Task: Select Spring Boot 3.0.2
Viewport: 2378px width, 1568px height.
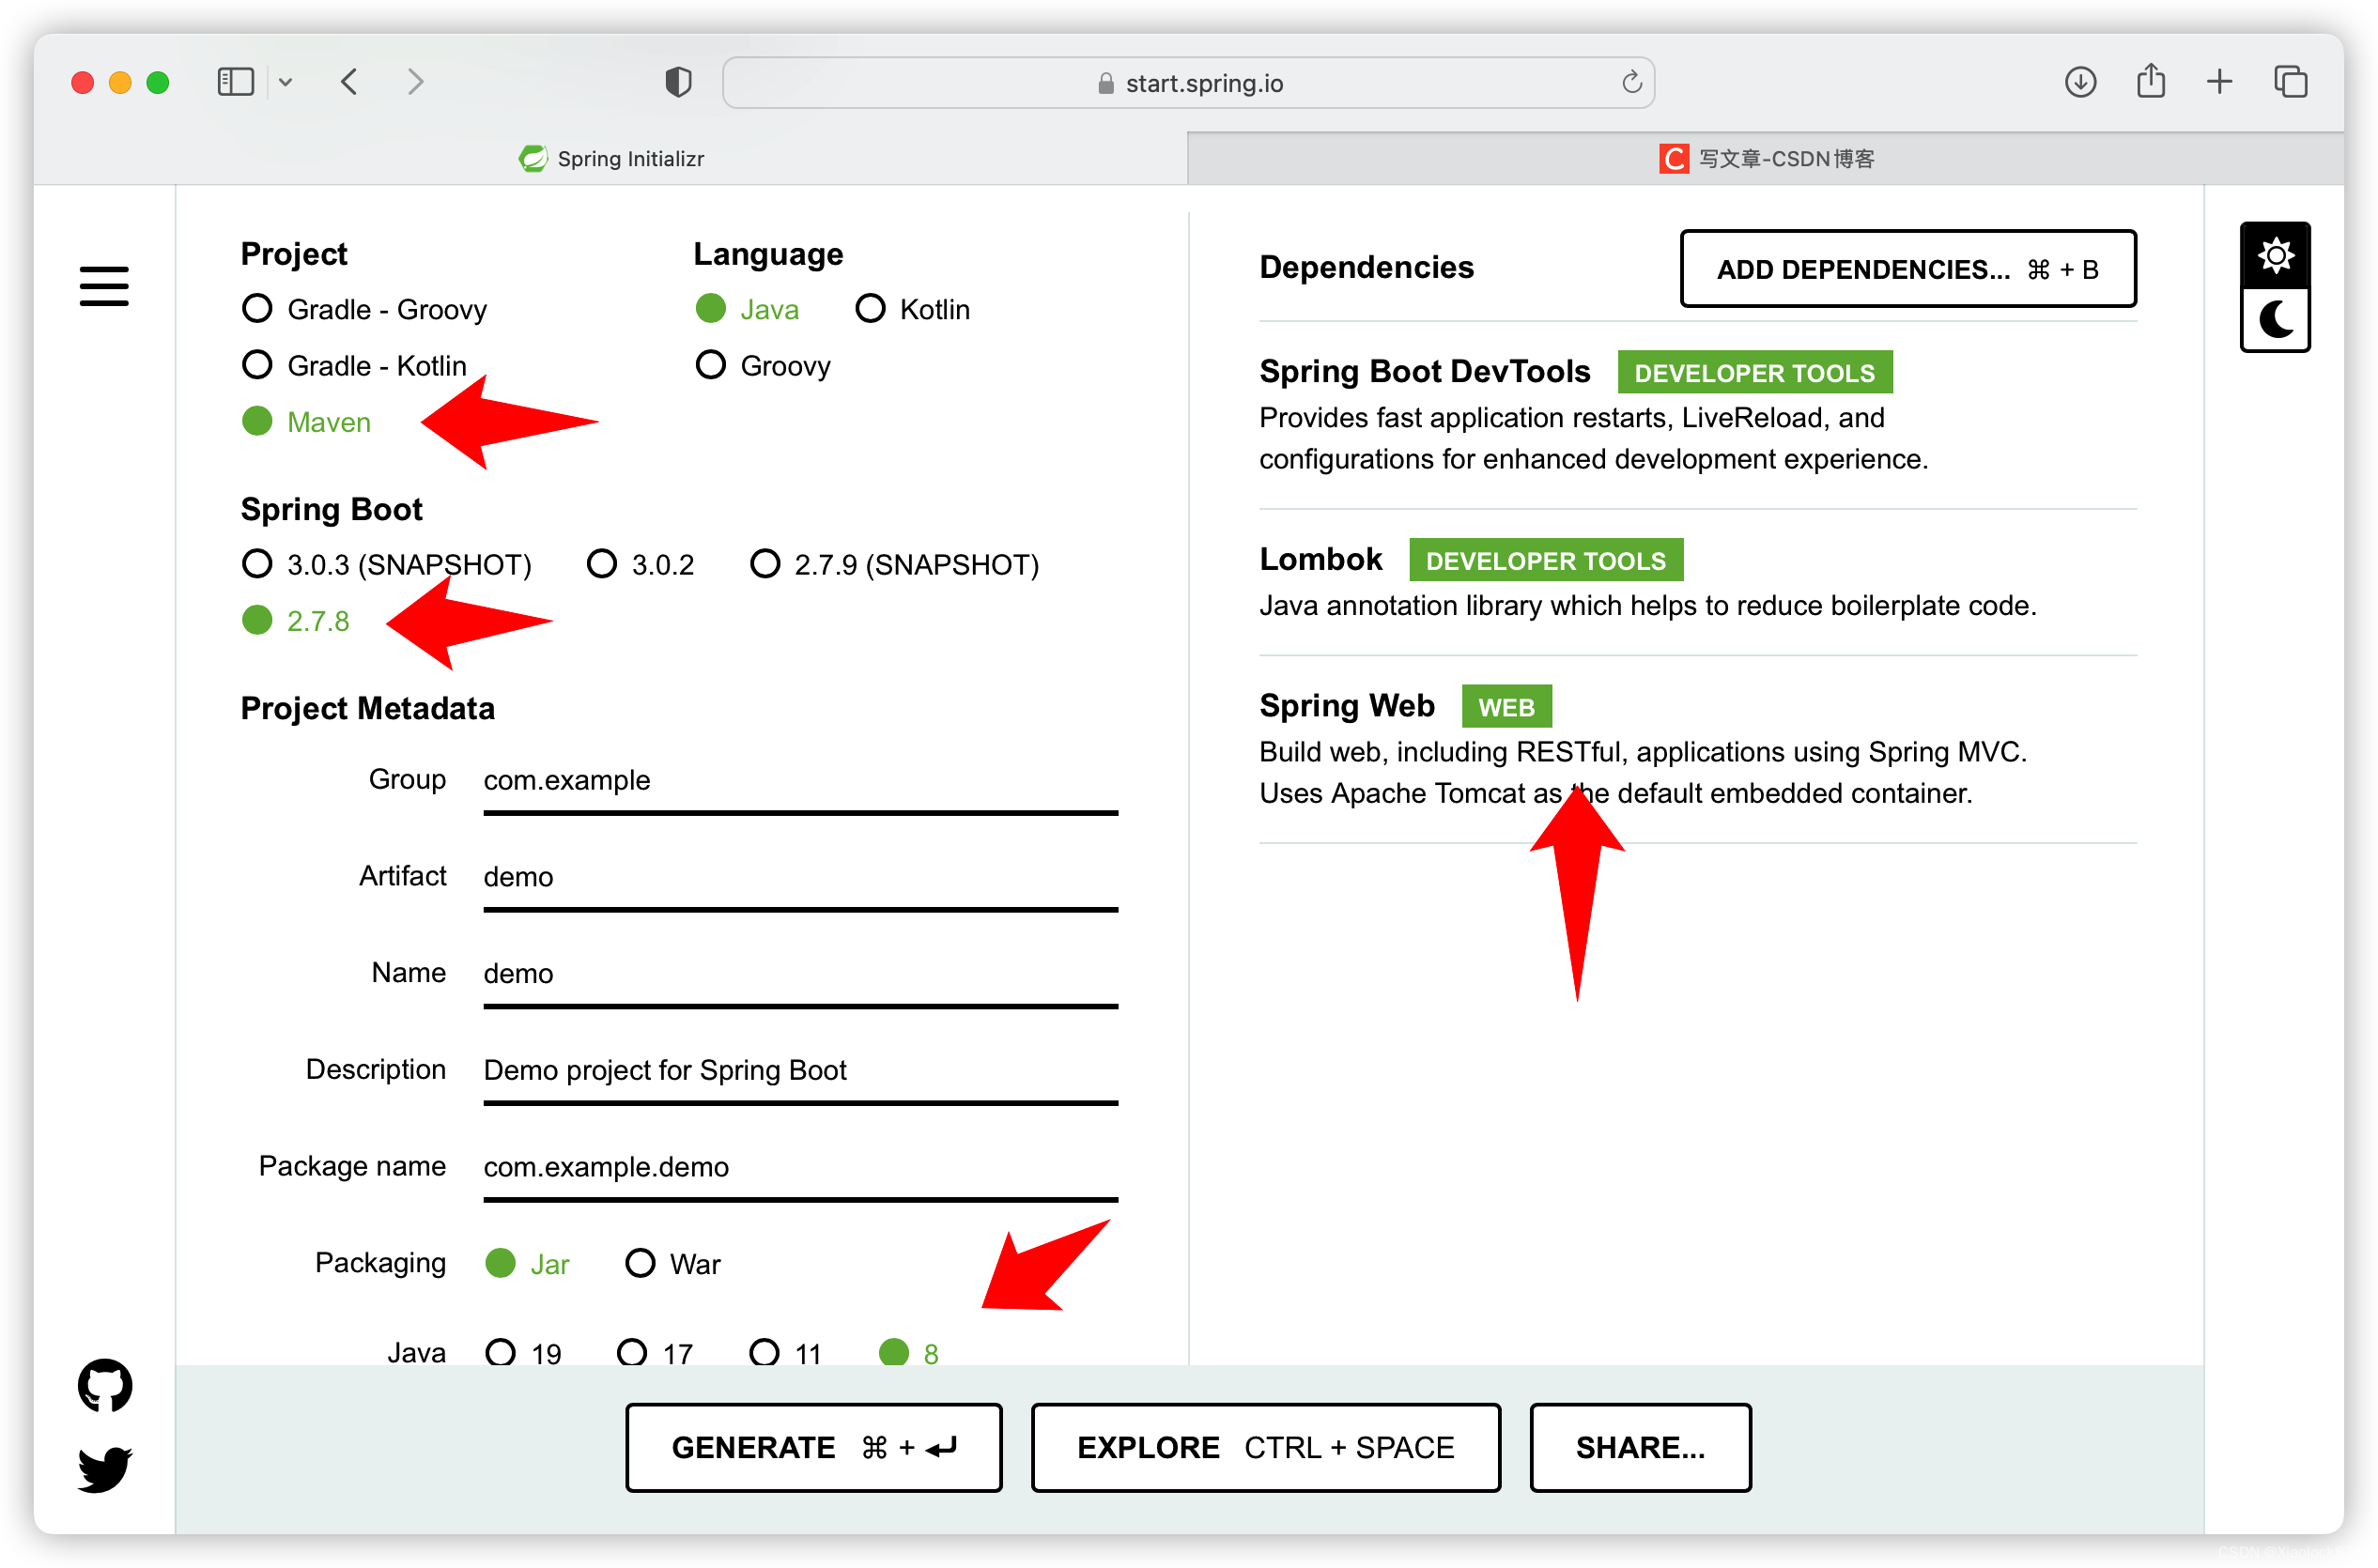Action: coord(640,564)
